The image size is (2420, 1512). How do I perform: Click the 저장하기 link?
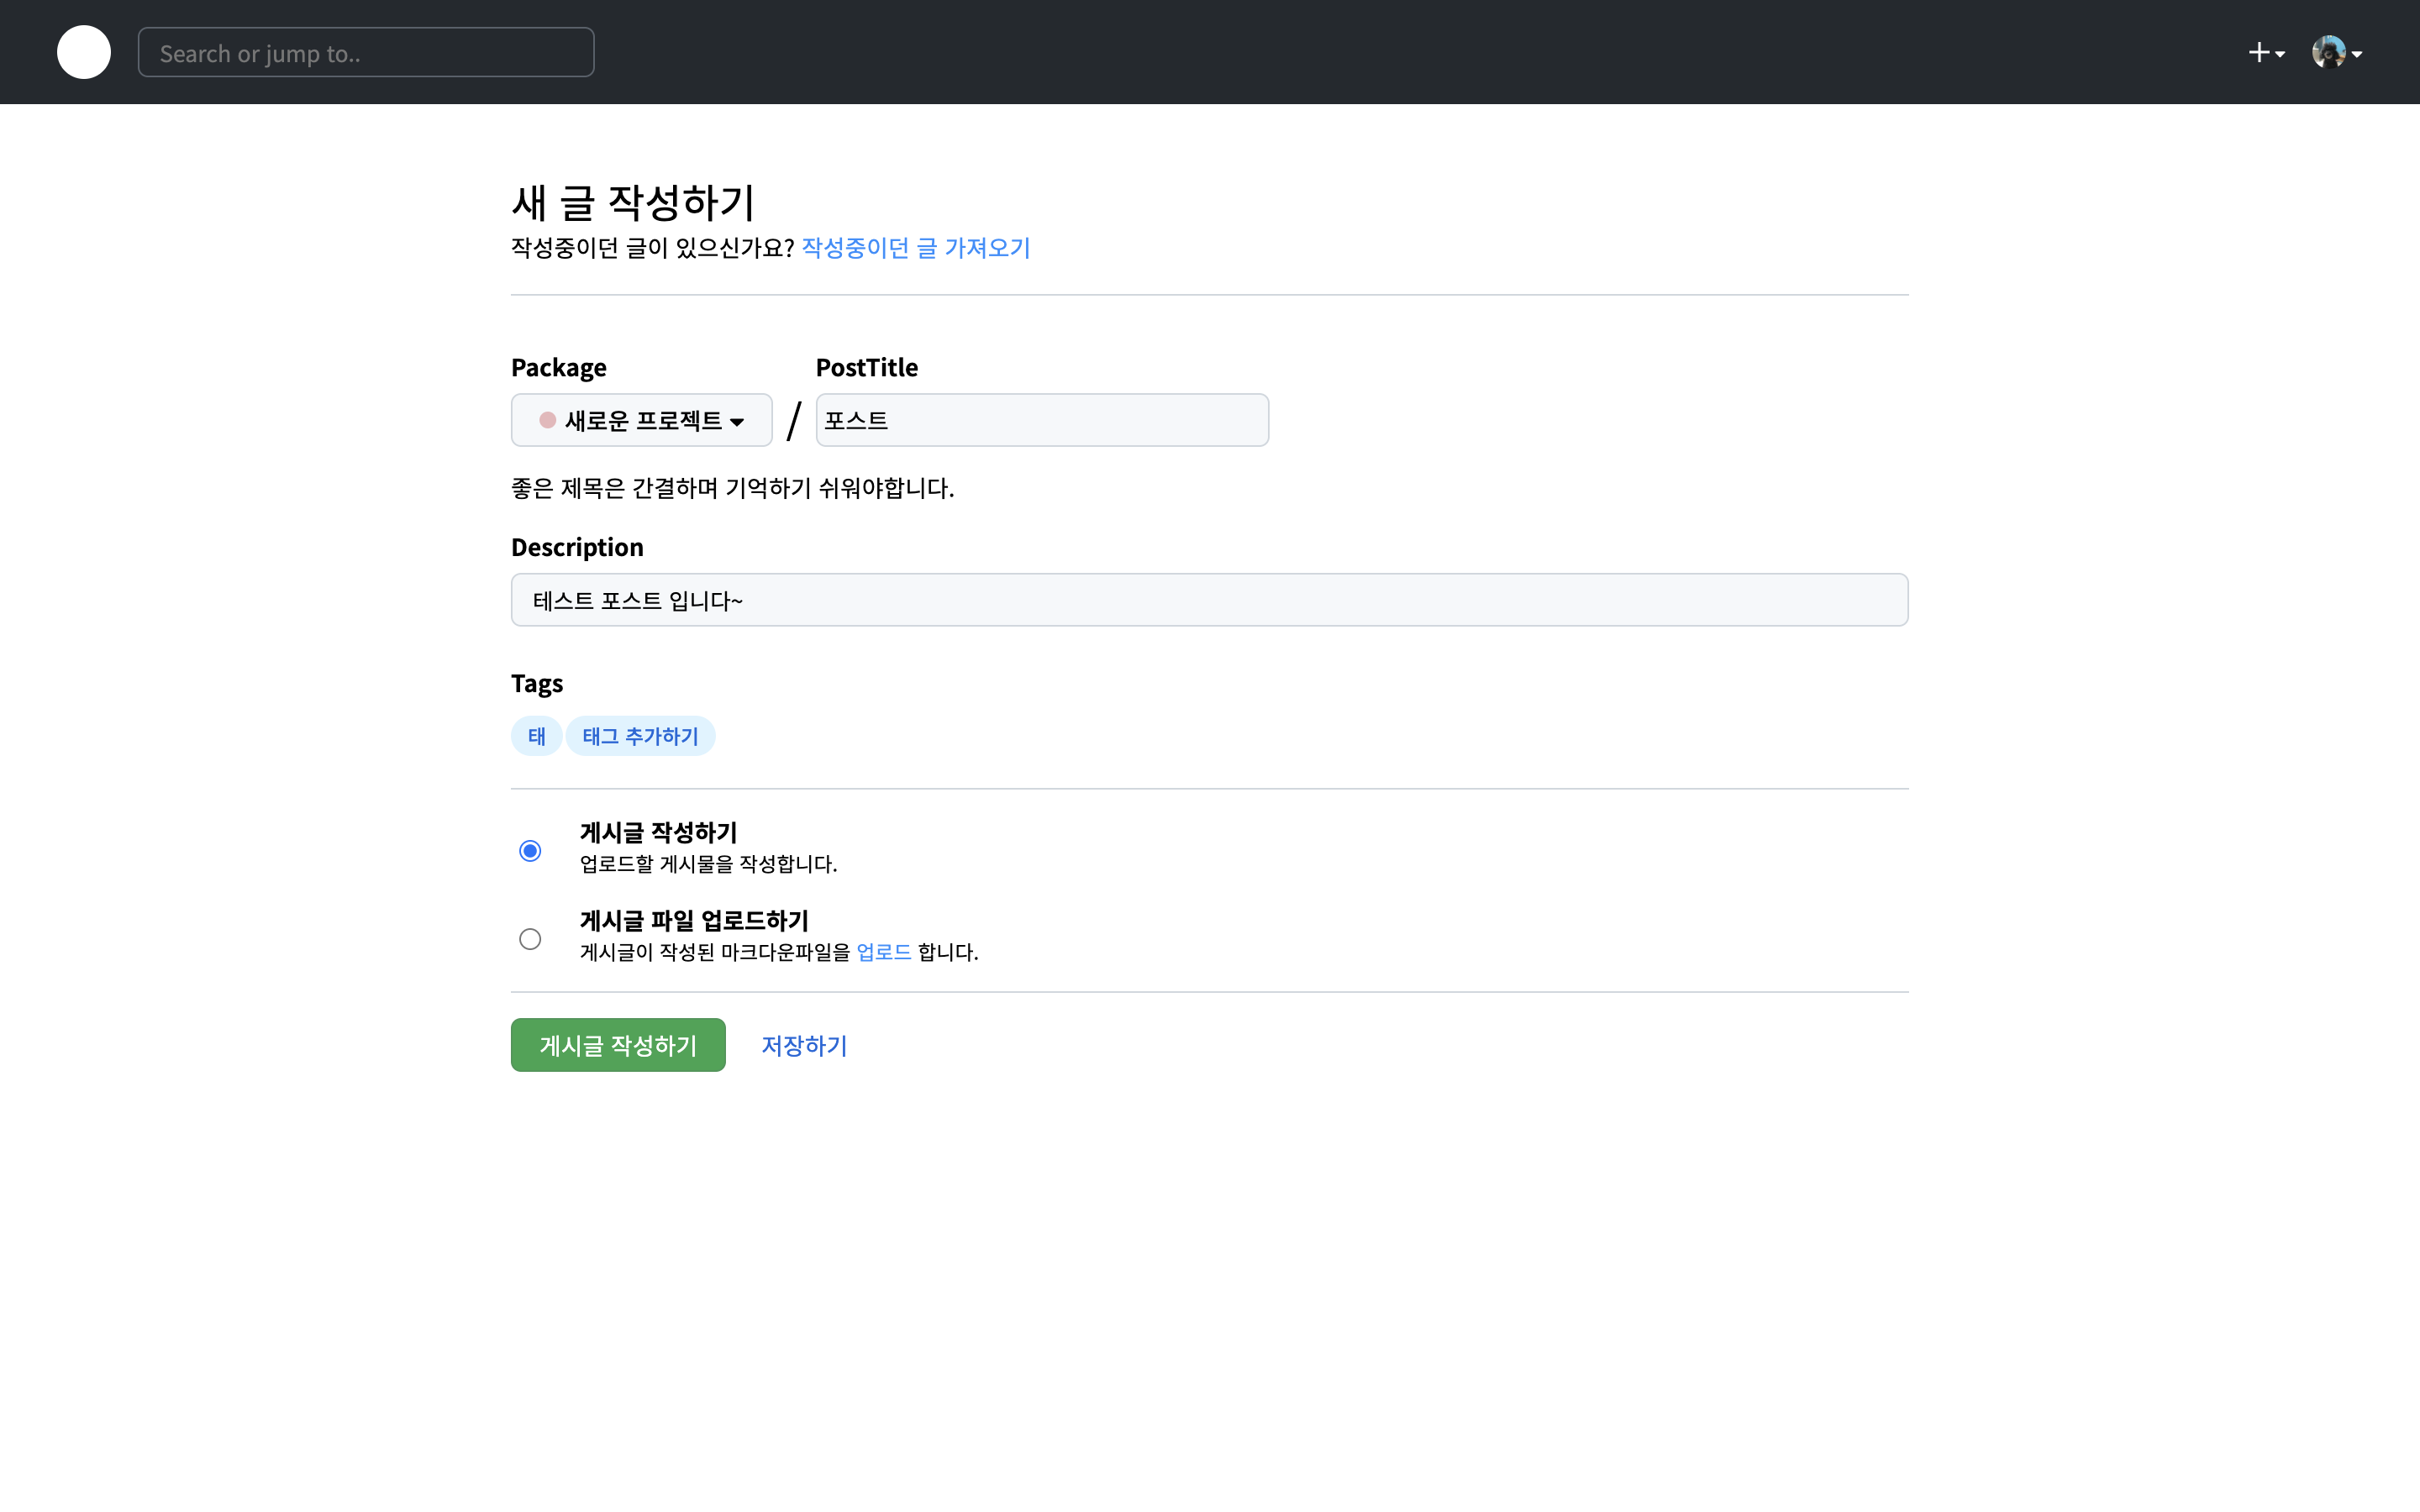(804, 1045)
